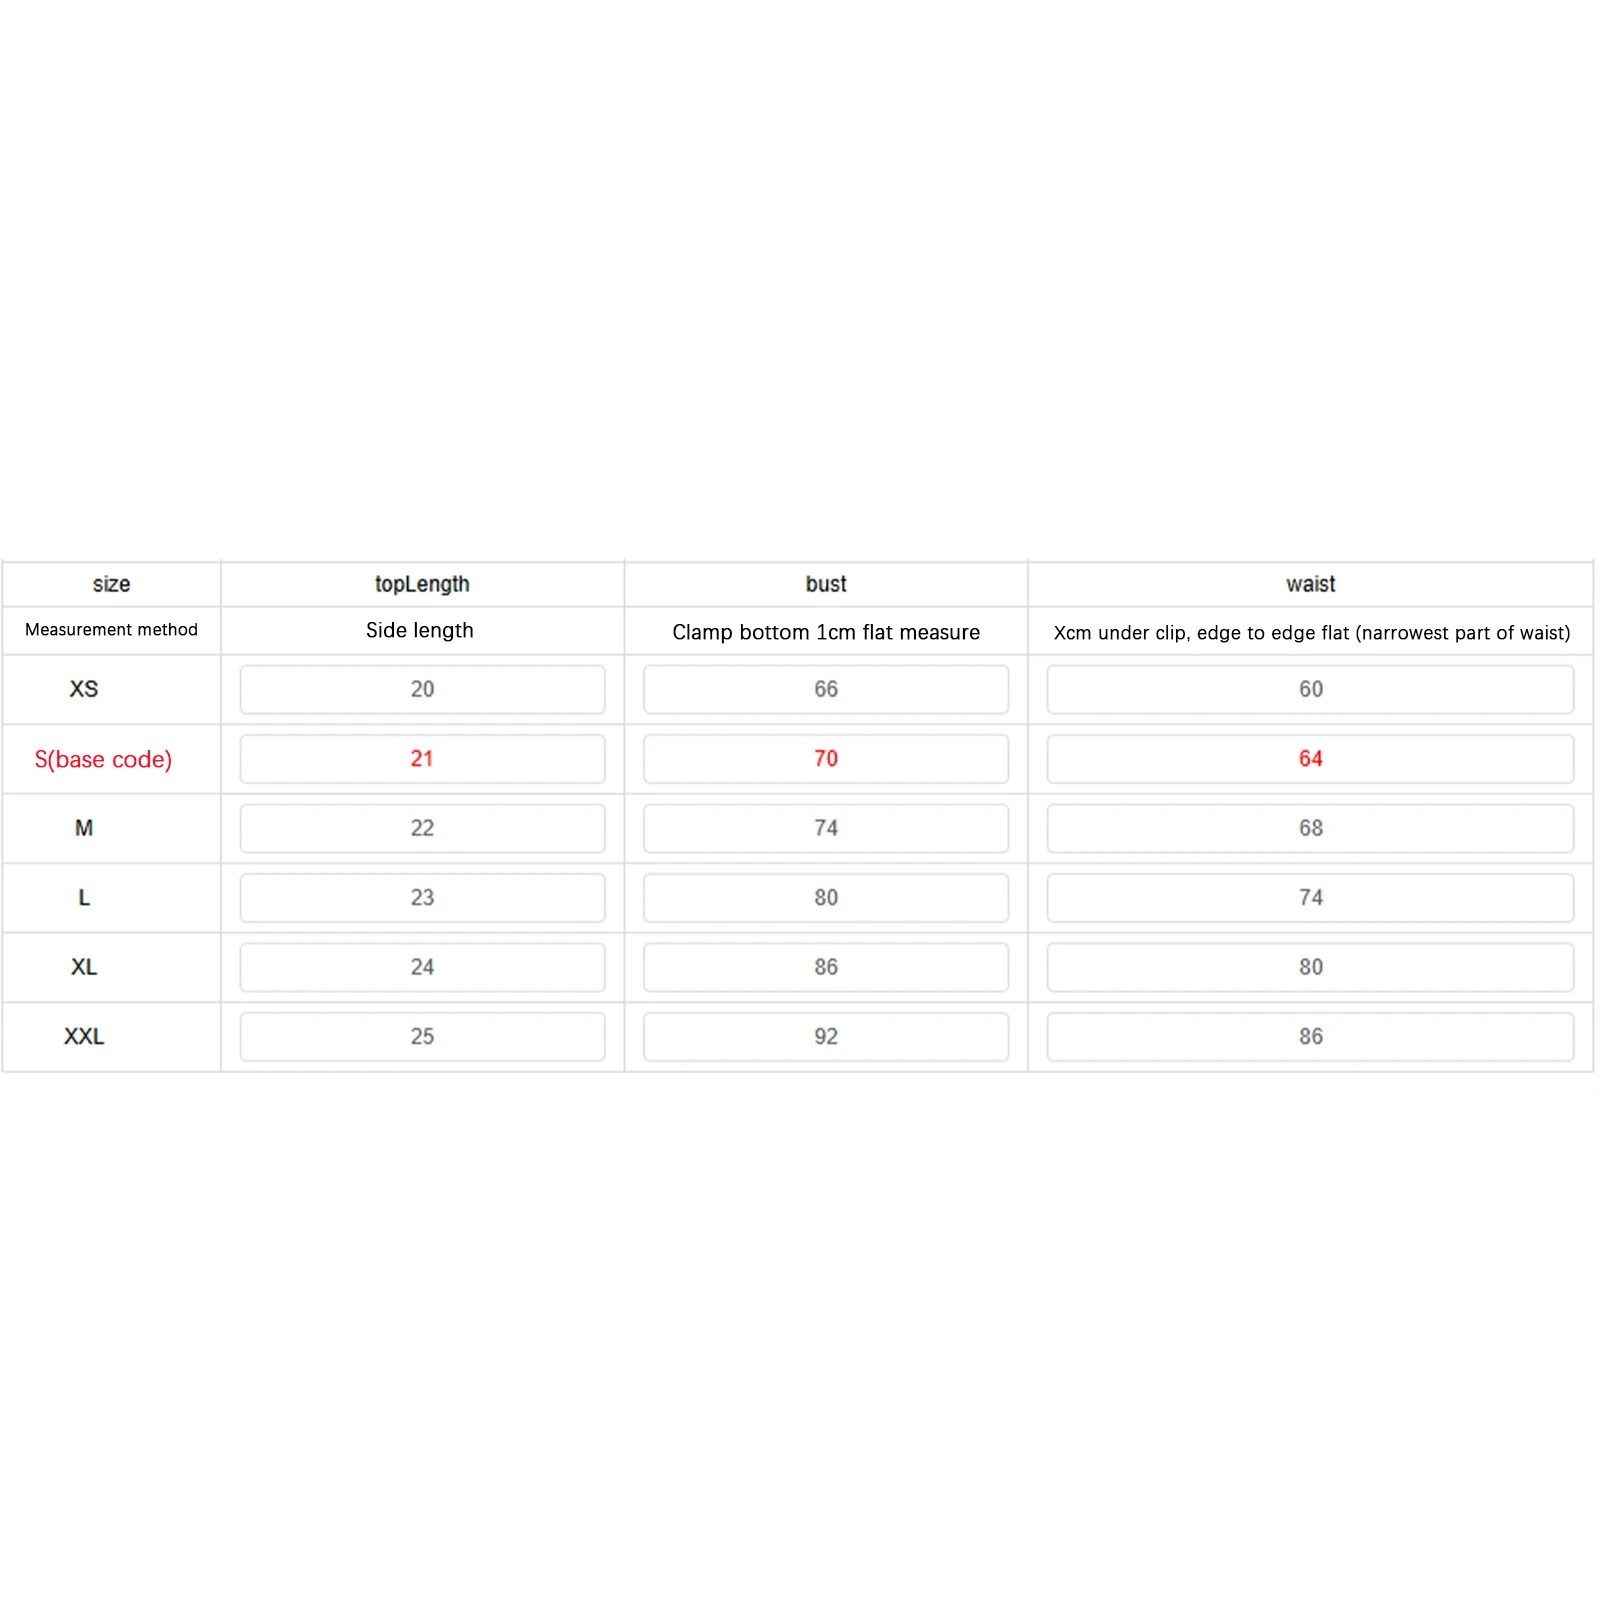Select the red bust value 70 field

[x=825, y=759]
